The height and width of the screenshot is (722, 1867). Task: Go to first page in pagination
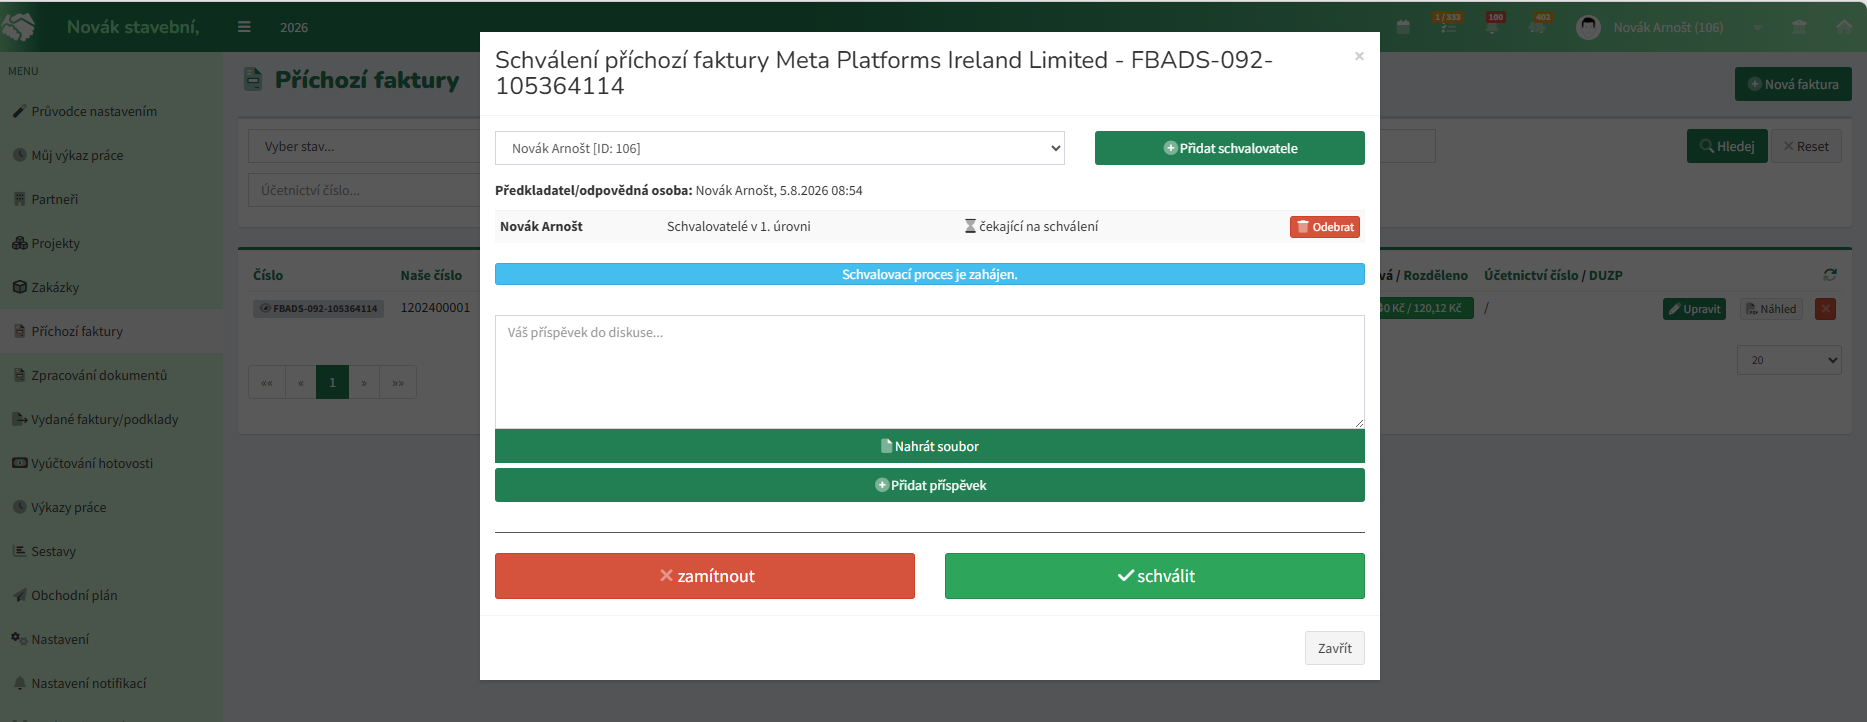coord(267,382)
